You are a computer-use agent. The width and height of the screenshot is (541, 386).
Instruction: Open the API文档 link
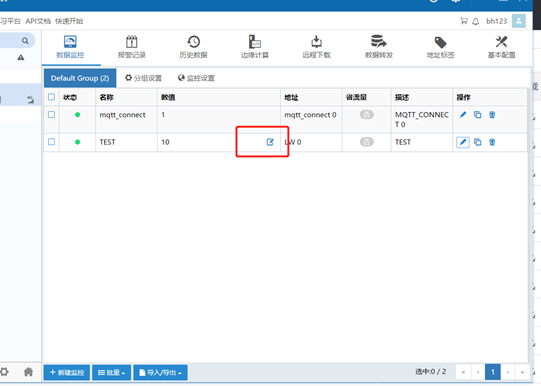point(38,21)
